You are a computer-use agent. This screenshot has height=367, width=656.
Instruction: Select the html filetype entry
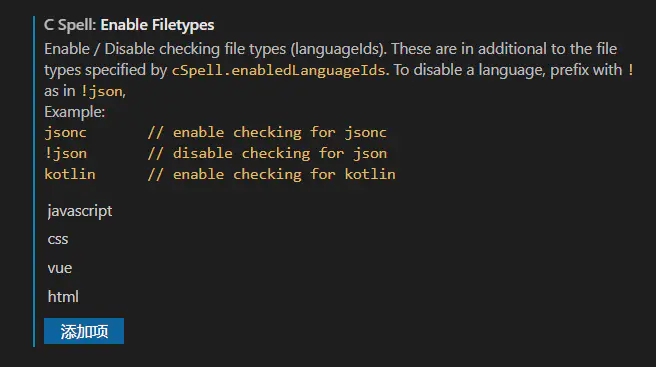(63, 297)
